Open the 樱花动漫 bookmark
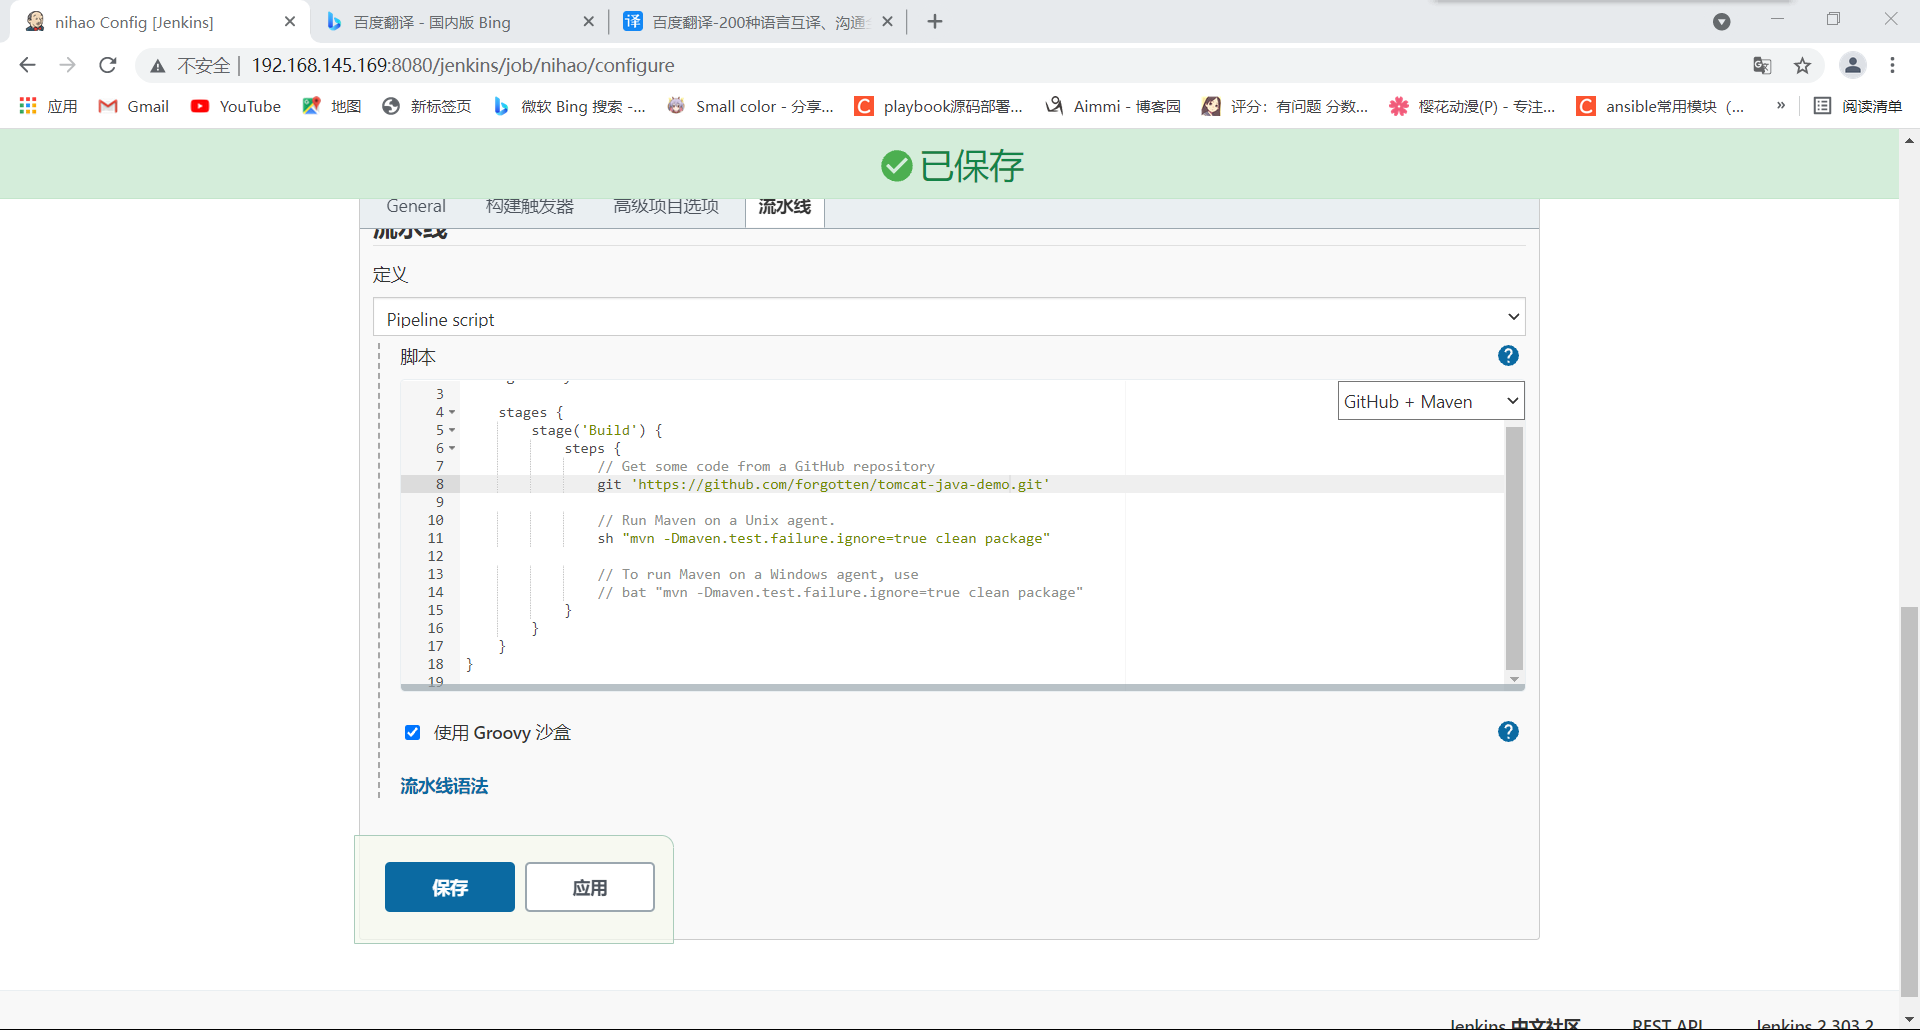Screen dimensions: 1920x1030 (x=1473, y=106)
